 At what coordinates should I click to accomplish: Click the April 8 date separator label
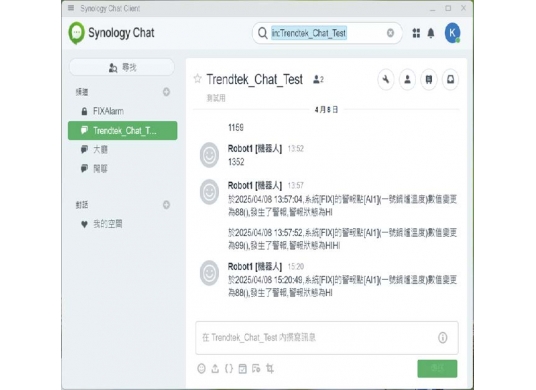click(326, 110)
